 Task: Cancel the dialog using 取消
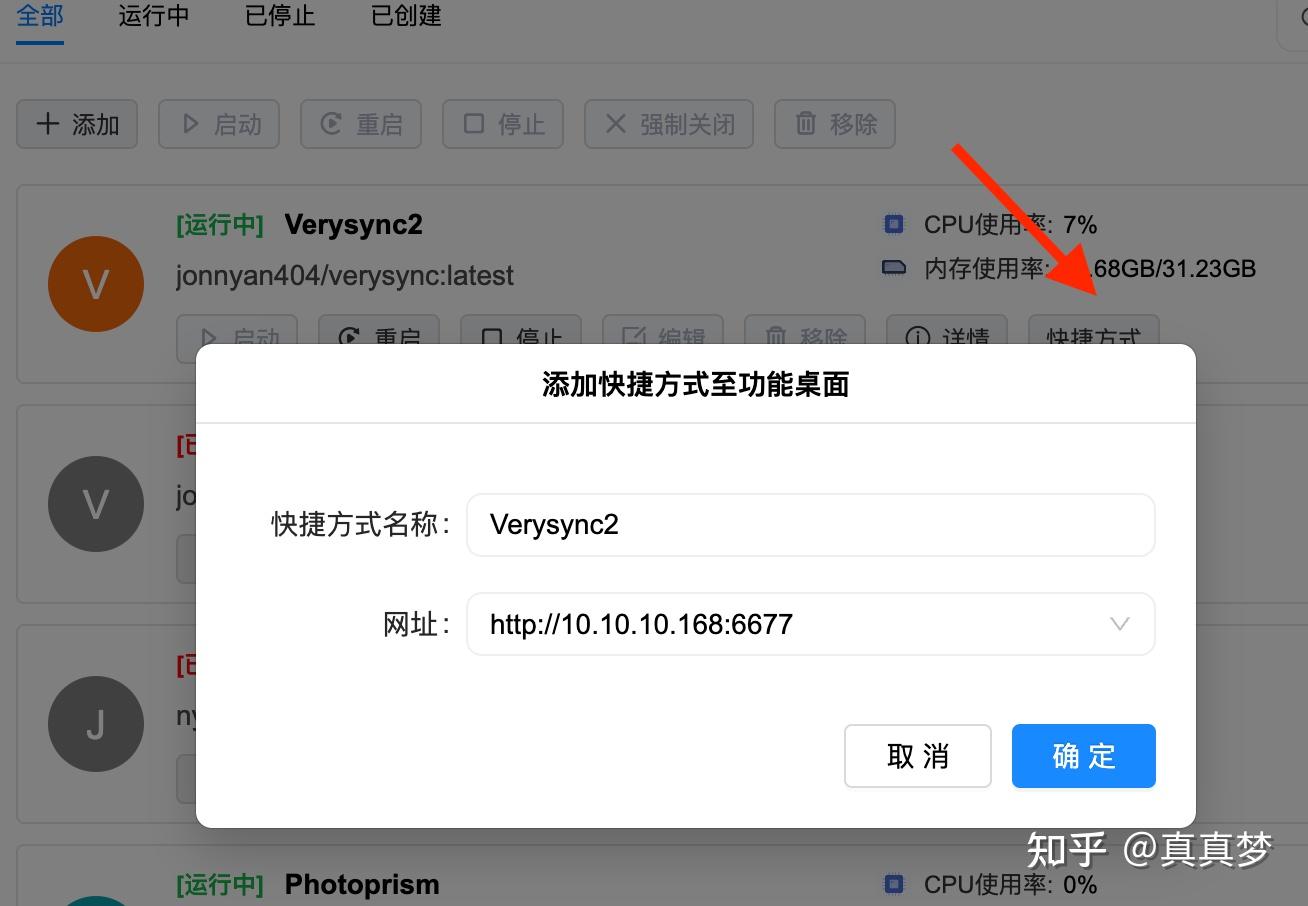pos(917,756)
